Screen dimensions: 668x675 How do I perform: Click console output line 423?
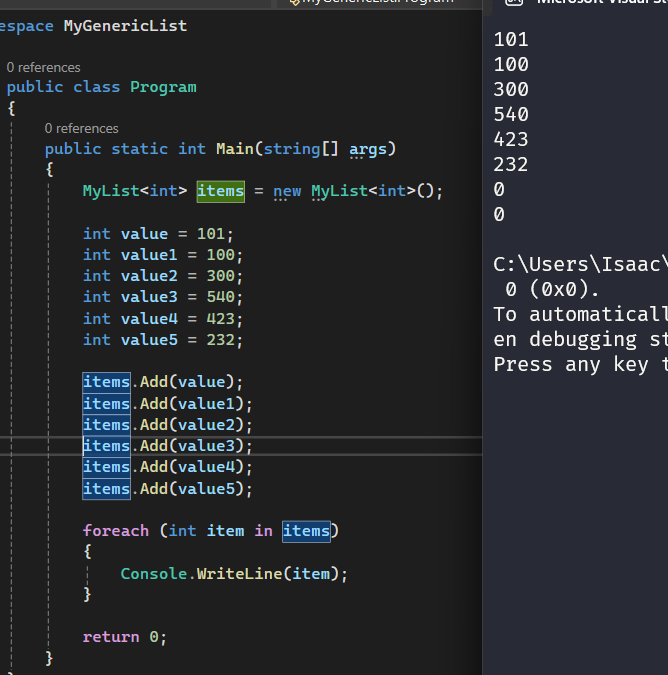(x=511, y=140)
